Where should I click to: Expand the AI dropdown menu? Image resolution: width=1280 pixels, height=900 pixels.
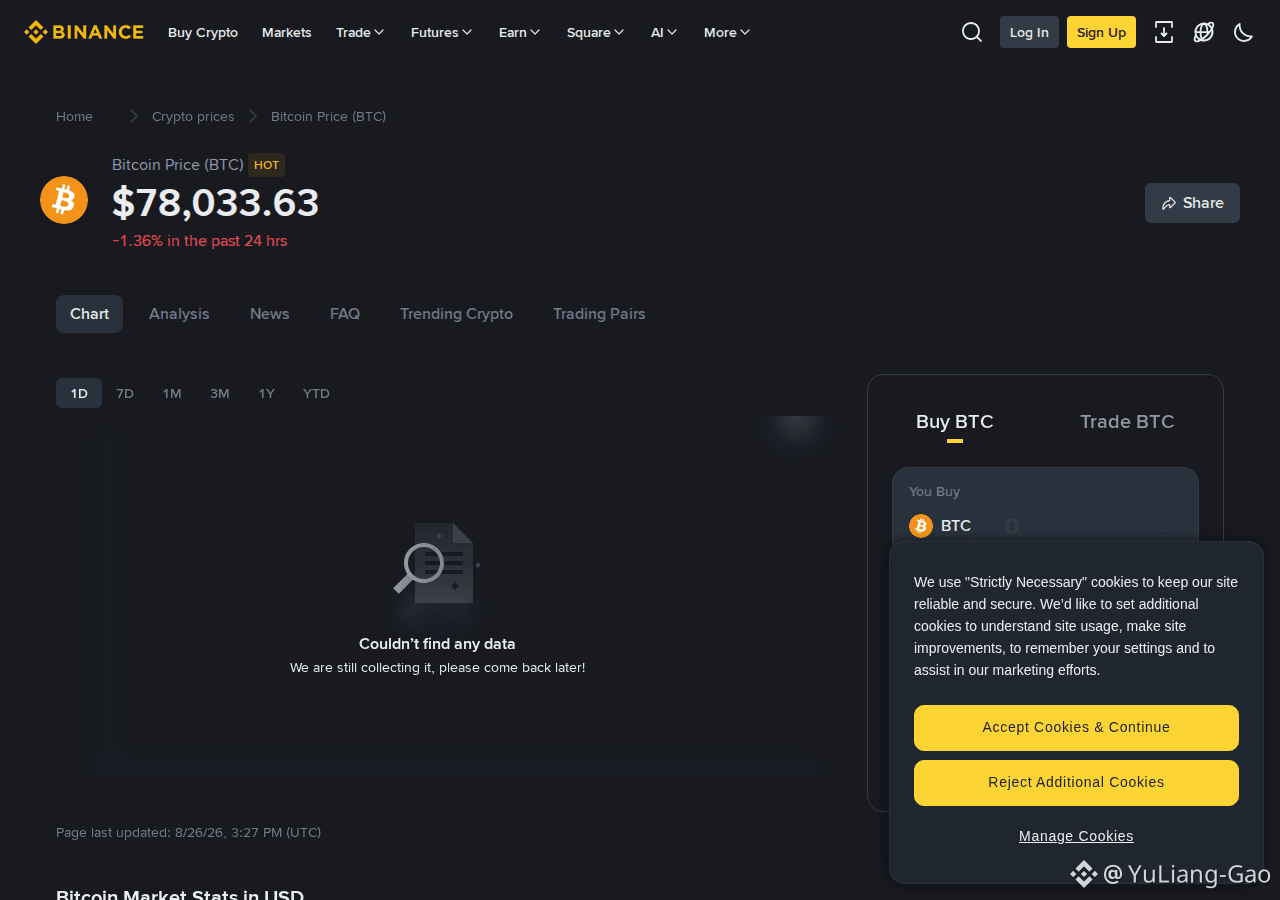pos(664,32)
